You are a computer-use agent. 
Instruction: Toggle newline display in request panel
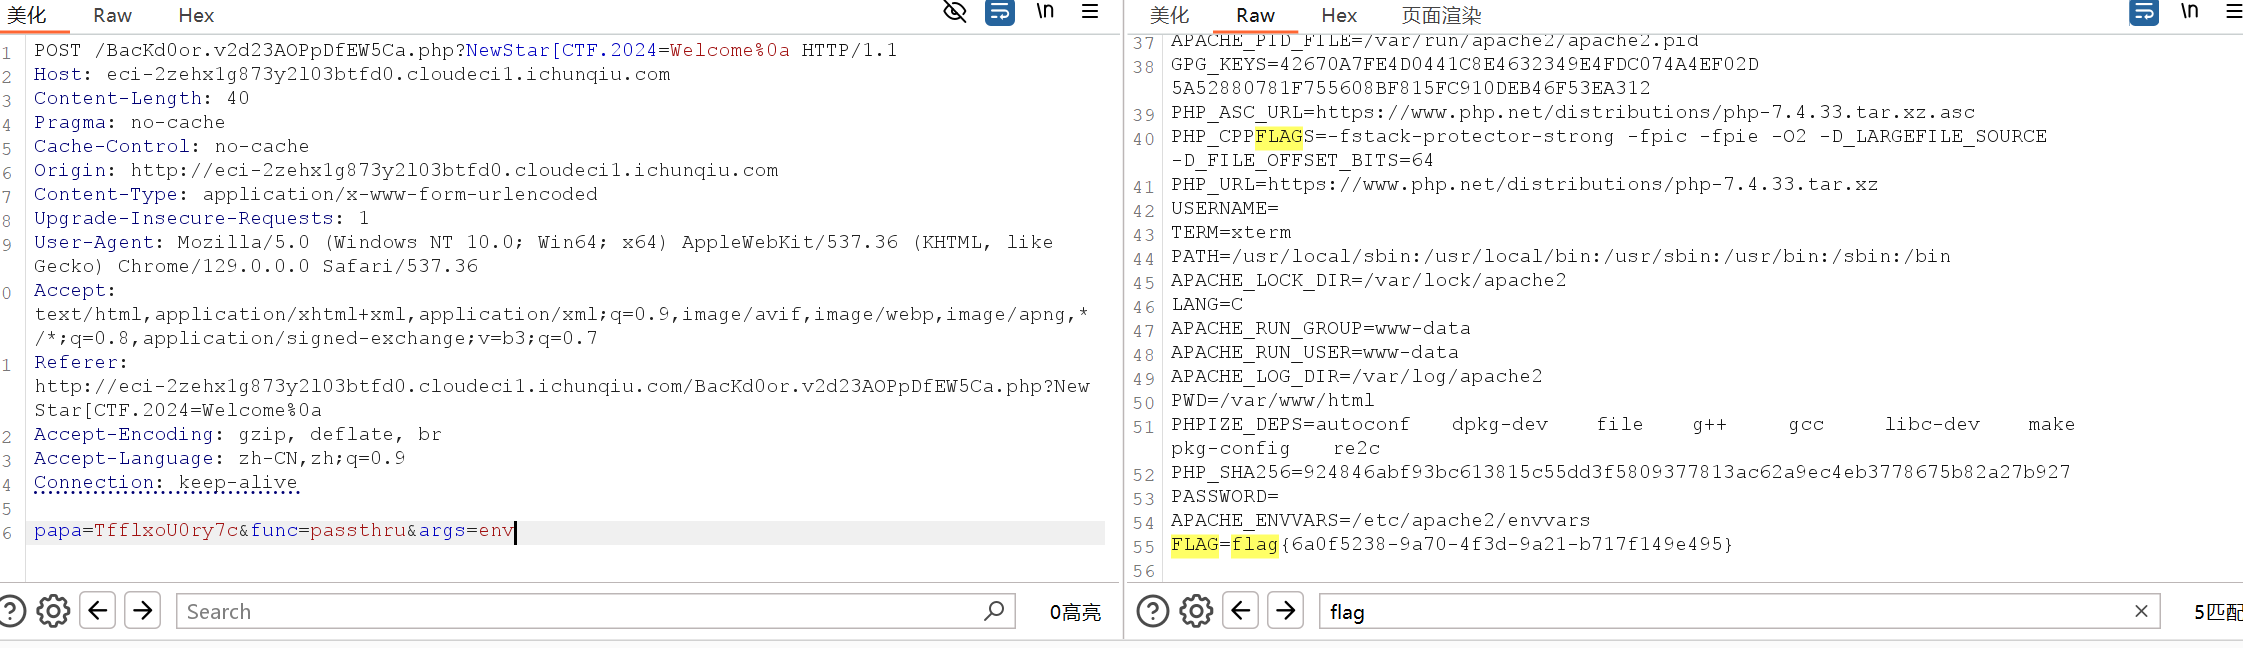[x=1045, y=12]
